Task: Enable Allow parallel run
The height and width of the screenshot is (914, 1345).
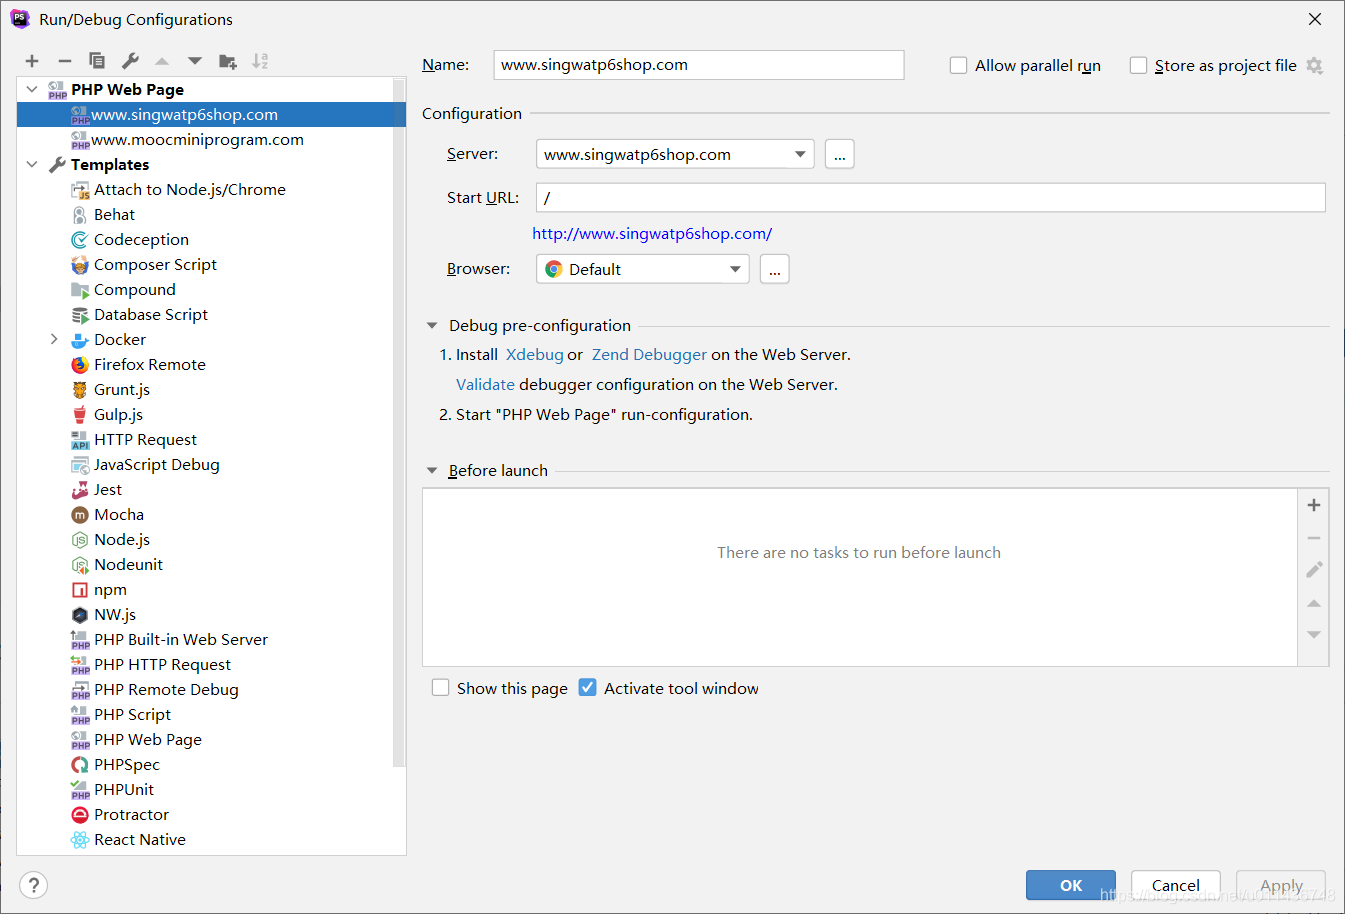Action: point(958,65)
